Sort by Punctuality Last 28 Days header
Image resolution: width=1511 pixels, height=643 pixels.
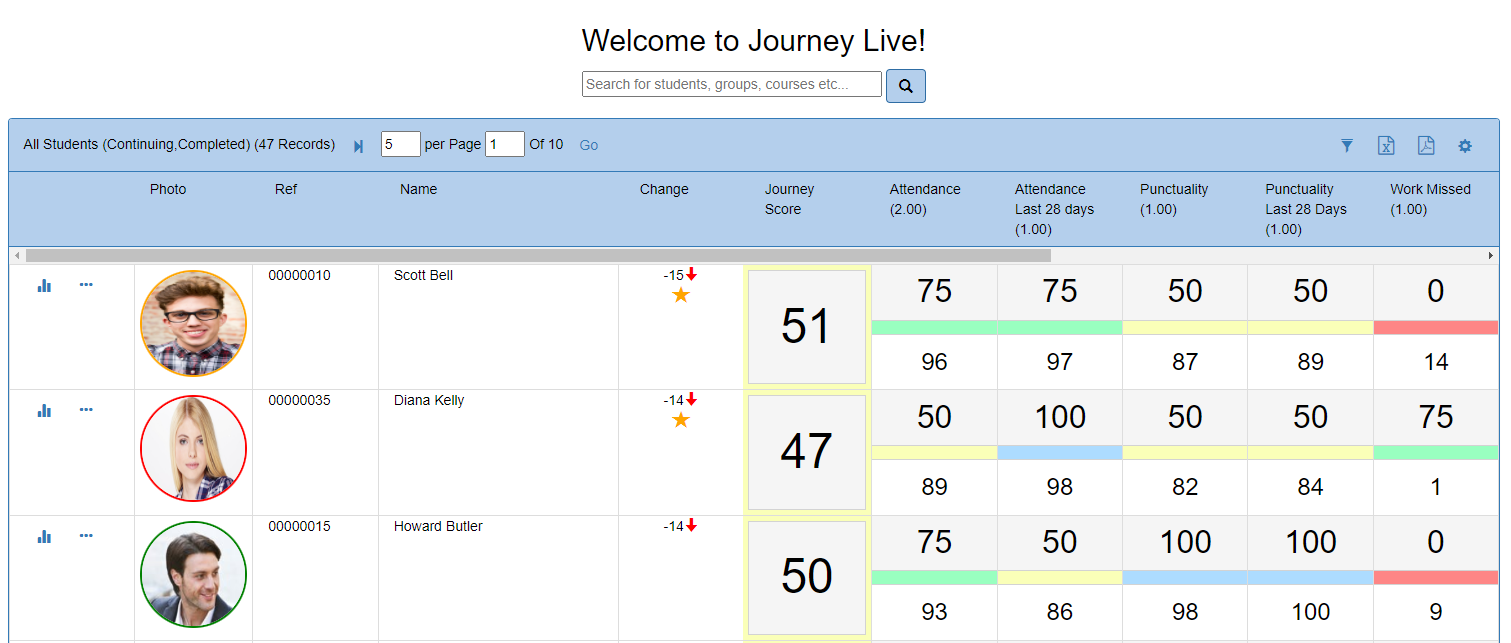tap(1306, 209)
